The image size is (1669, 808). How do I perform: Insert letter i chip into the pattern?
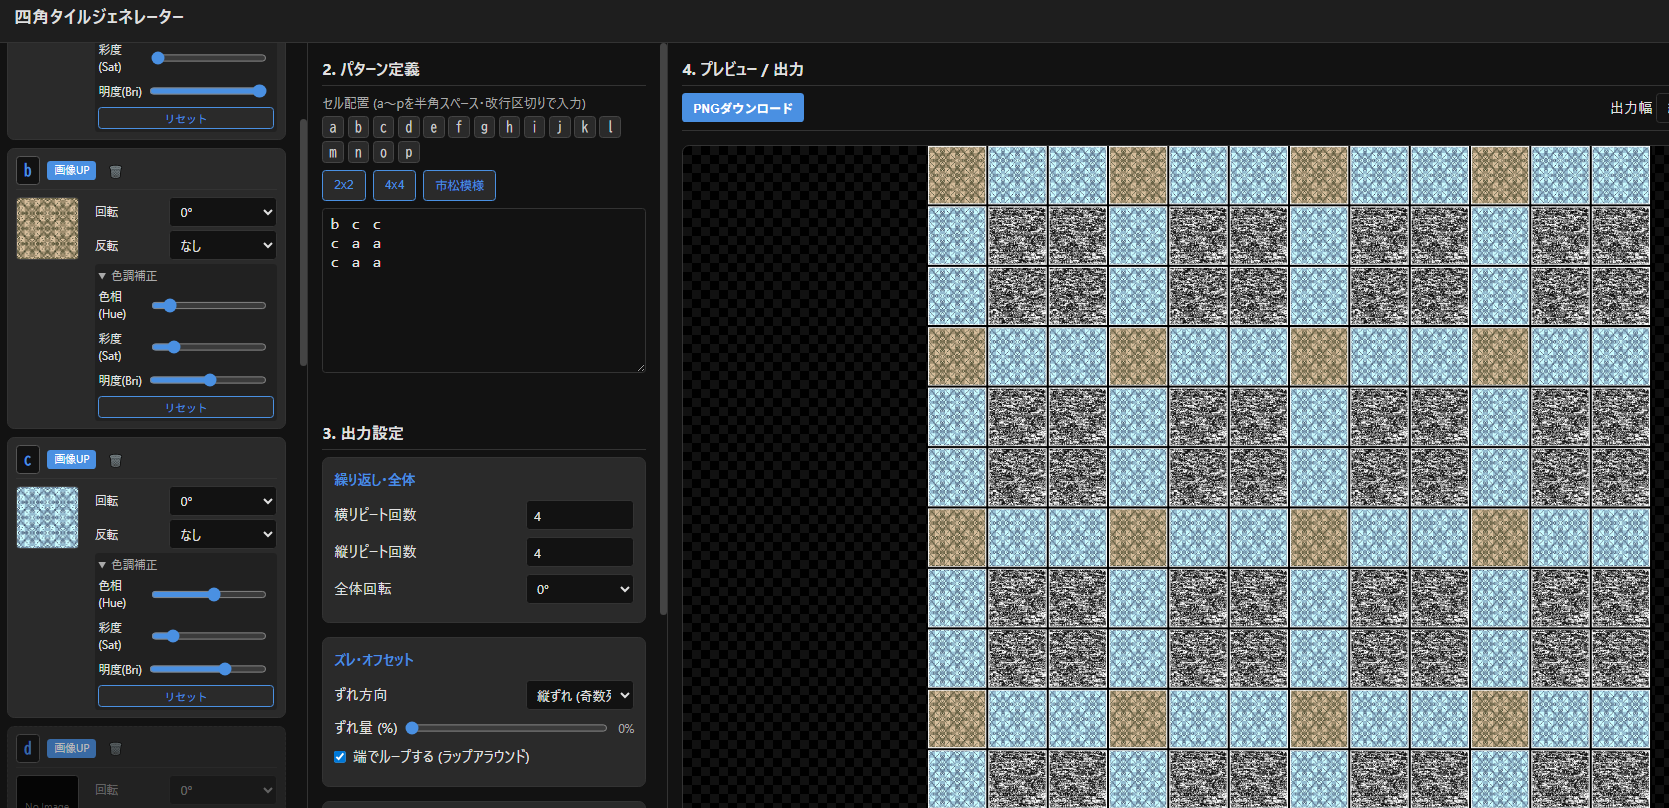534,127
